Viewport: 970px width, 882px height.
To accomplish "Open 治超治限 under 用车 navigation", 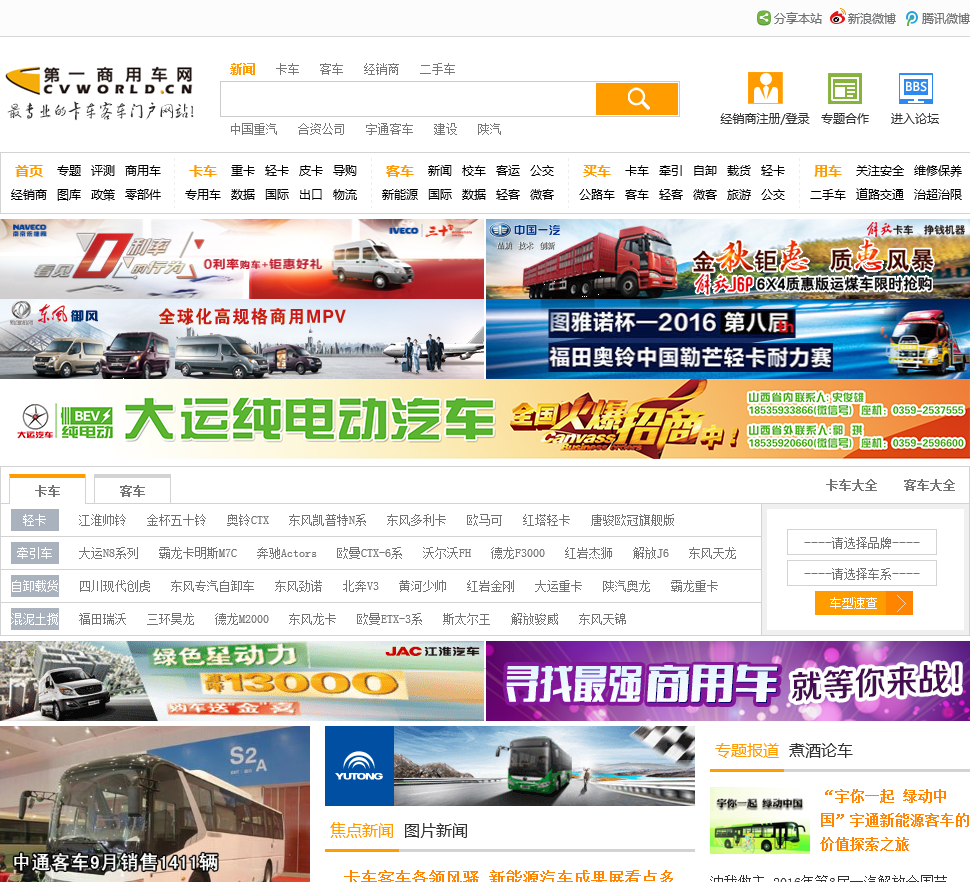I will [938, 195].
